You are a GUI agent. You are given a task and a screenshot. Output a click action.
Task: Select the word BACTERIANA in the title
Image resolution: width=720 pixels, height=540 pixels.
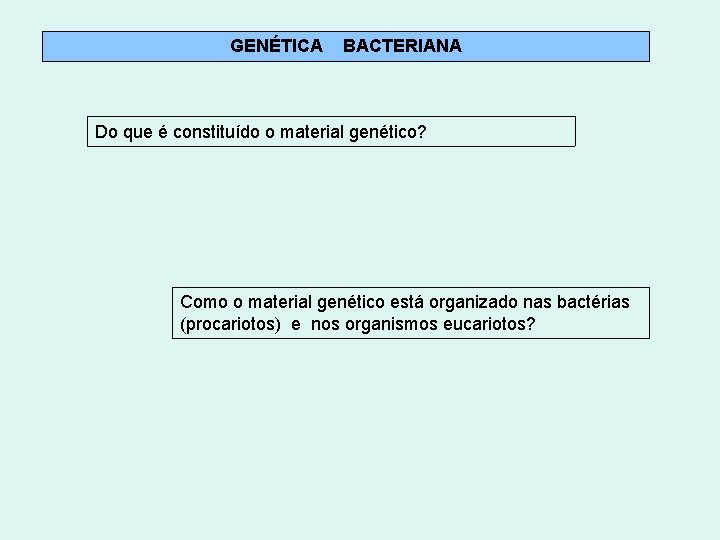402,46
